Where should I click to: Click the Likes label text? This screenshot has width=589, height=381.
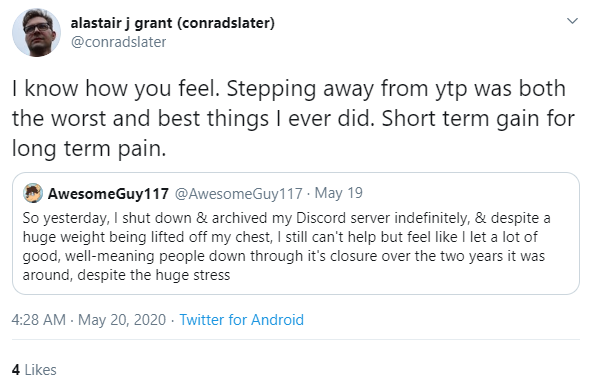[x=41, y=370]
